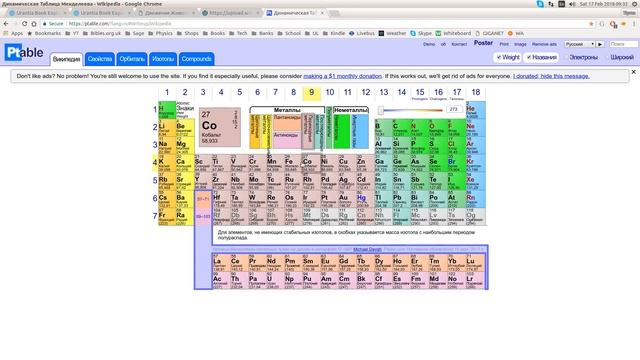The height and width of the screenshot is (360, 640).
Task: Click the Ptable logo
Action: pyautogui.click(x=24, y=52)
